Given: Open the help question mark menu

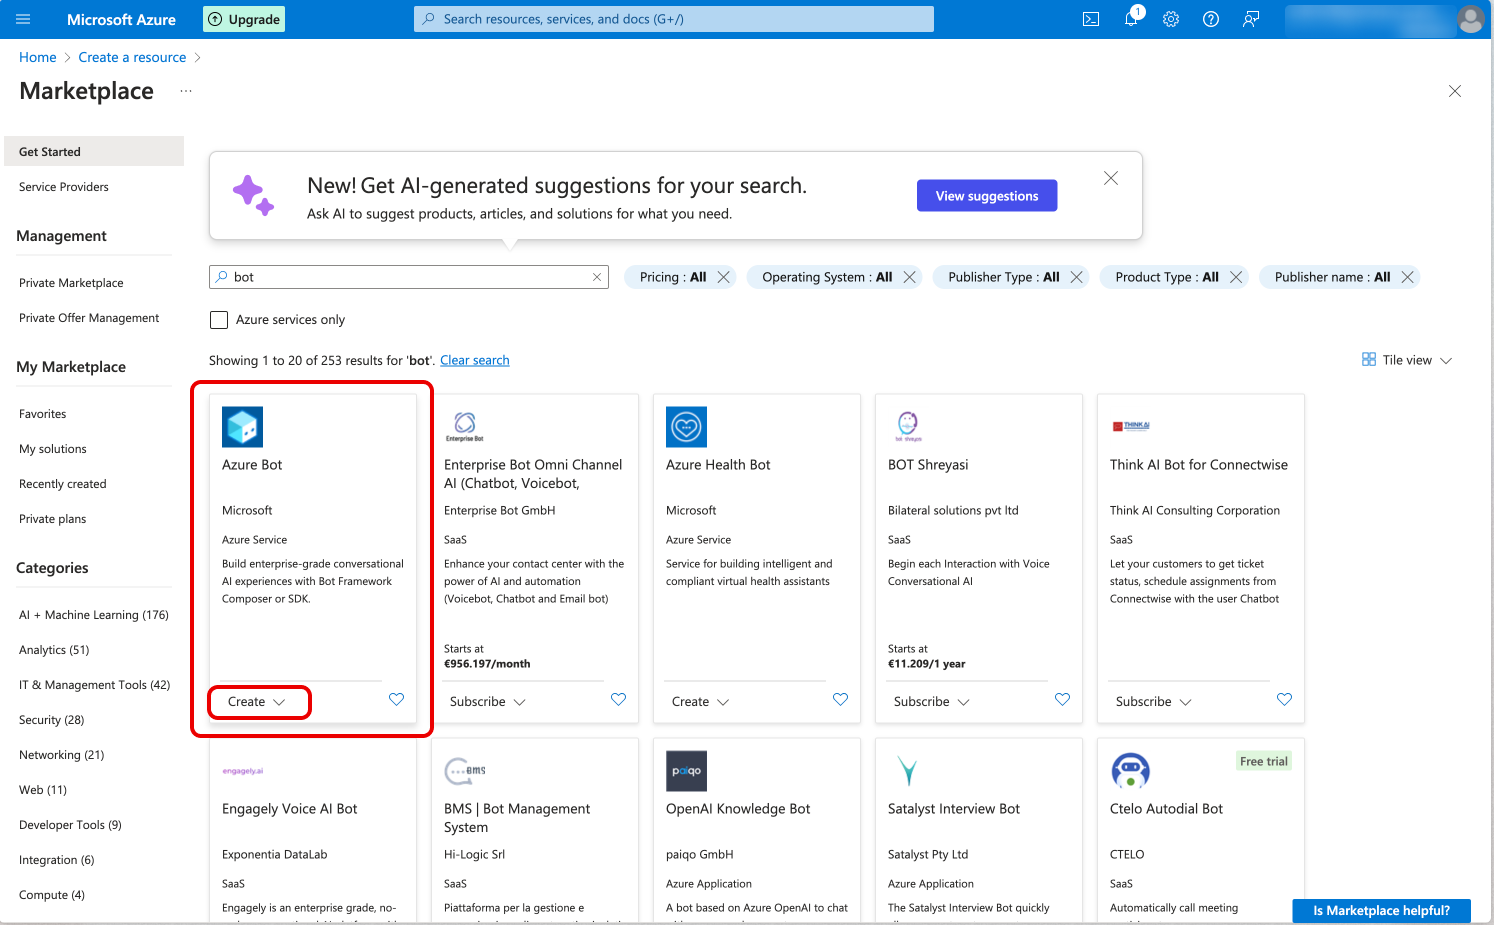Looking at the screenshot, I should click(x=1211, y=19).
